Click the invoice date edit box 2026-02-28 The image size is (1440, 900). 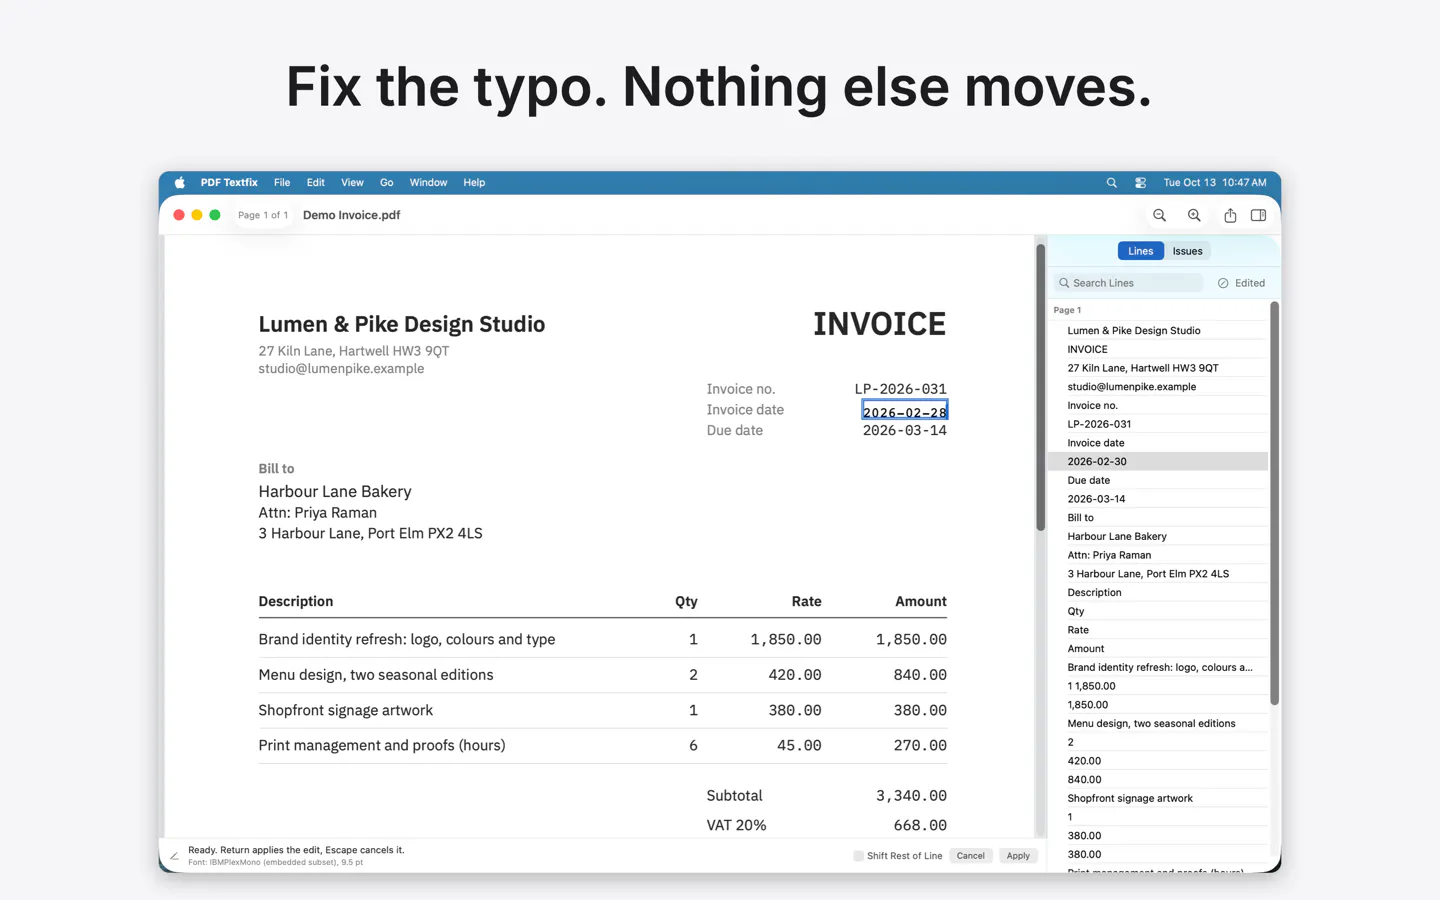pos(904,412)
